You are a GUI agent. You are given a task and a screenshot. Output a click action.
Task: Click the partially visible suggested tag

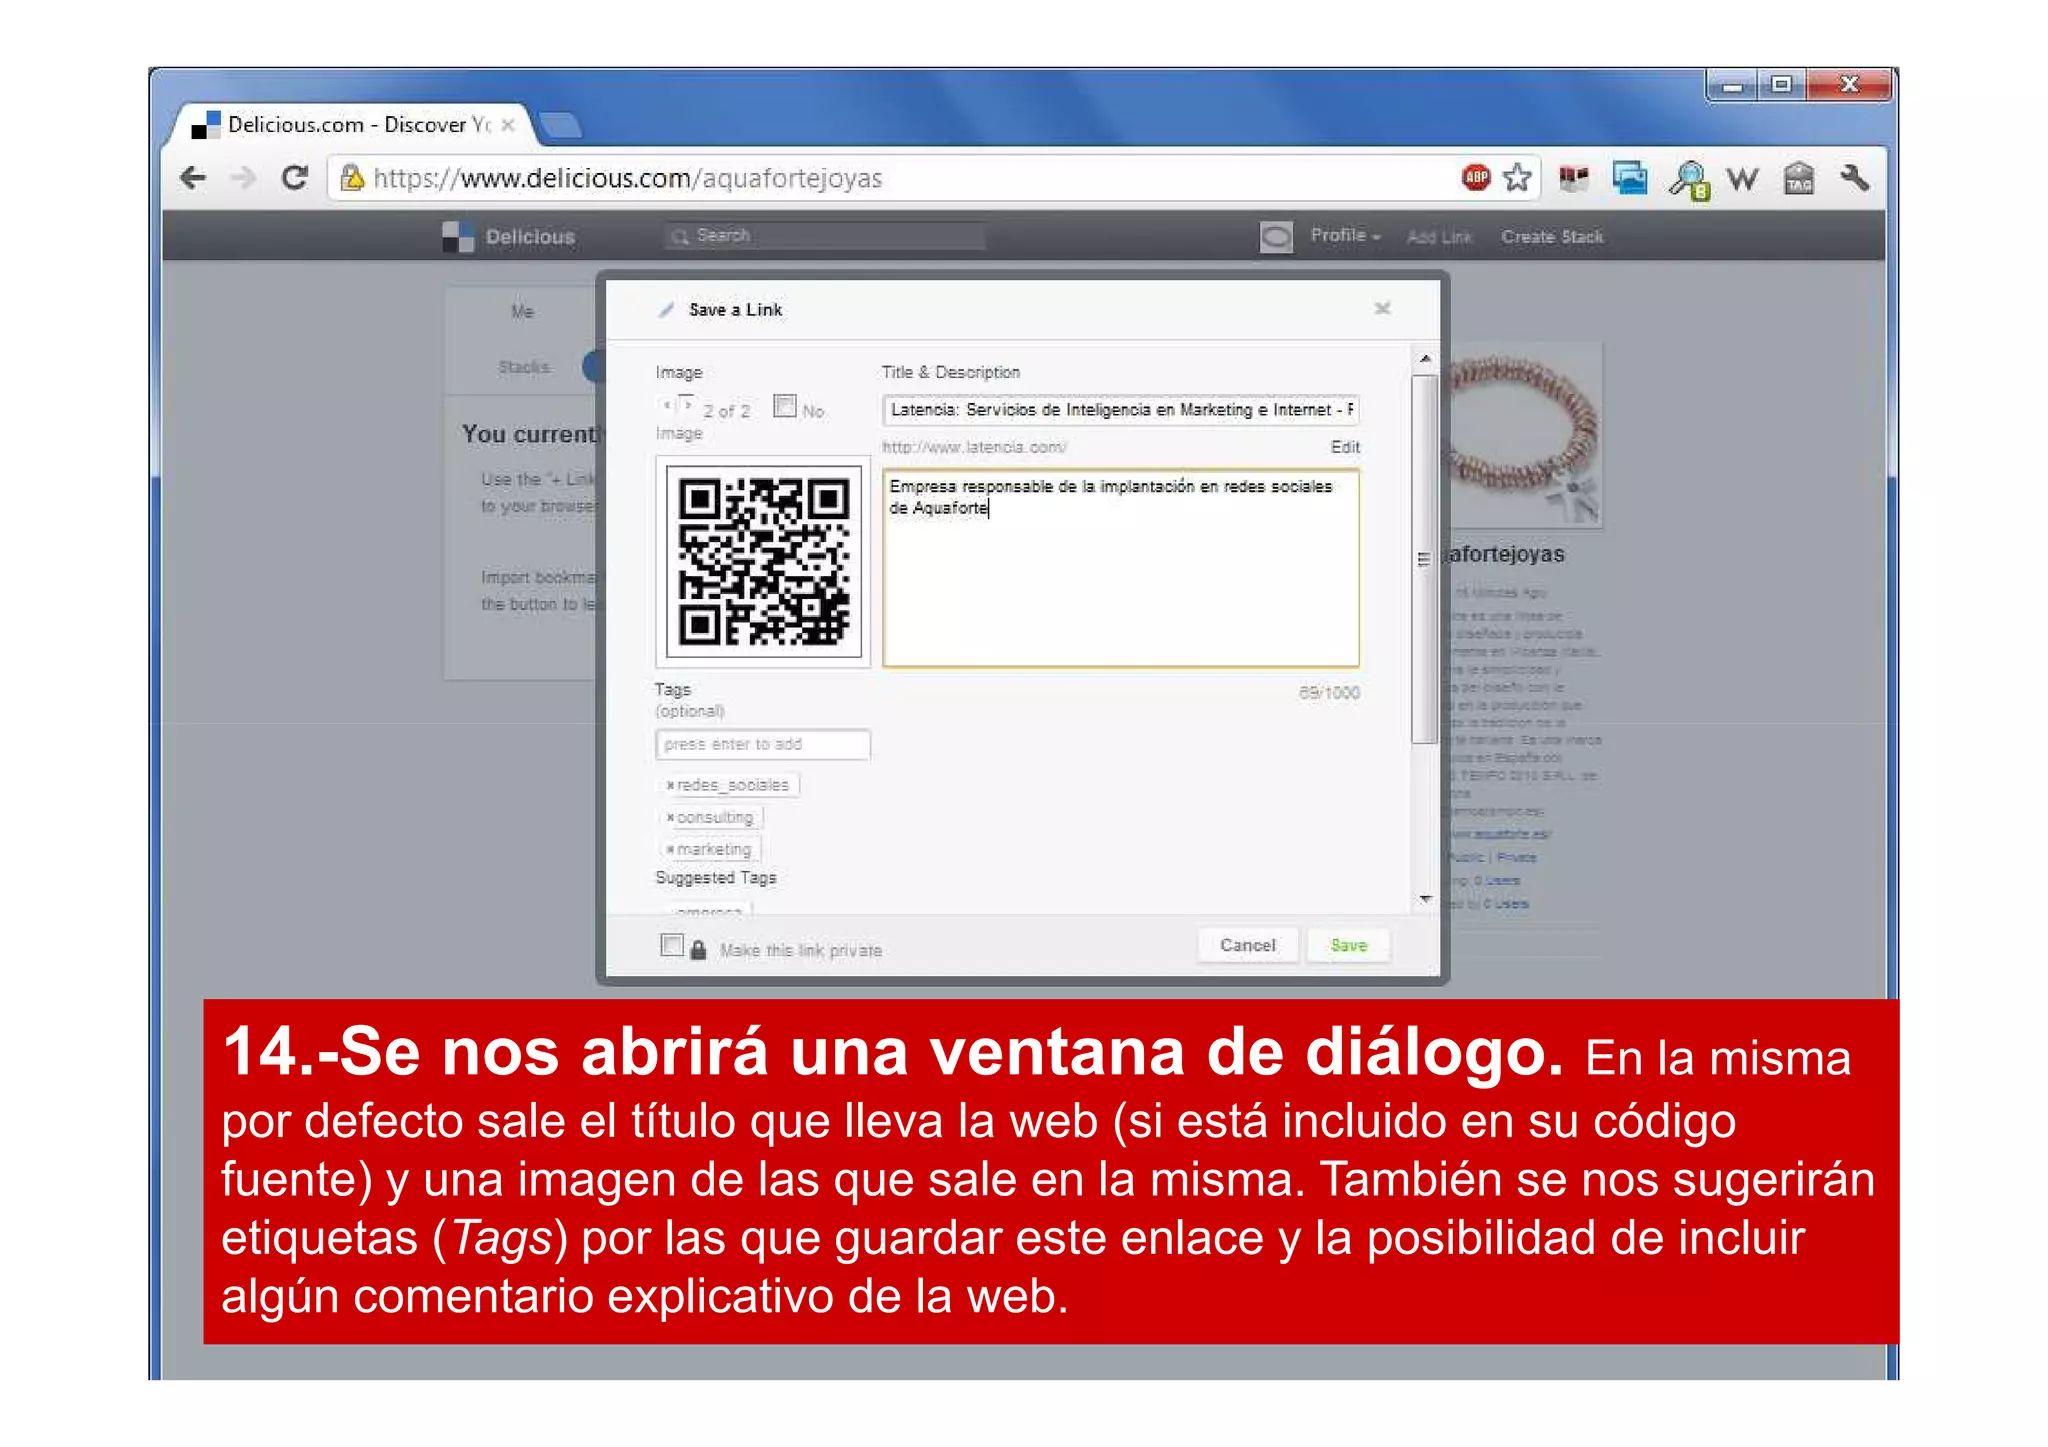pyautogui.click(x=709, y=910)
